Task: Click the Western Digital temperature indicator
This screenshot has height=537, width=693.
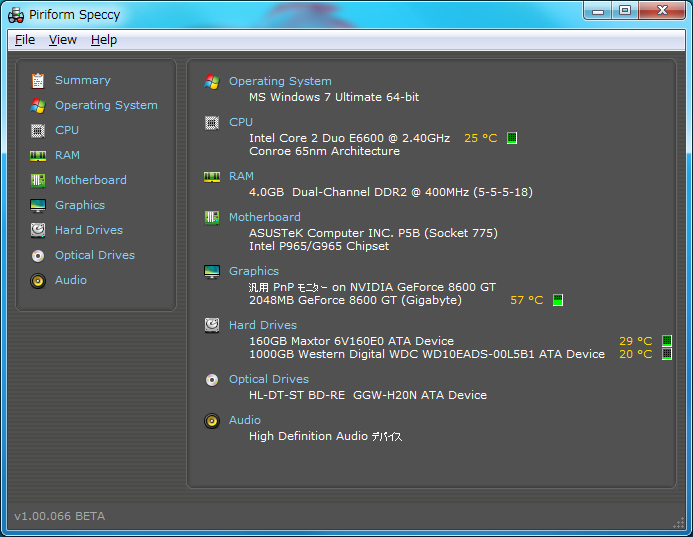Action: 667,354
